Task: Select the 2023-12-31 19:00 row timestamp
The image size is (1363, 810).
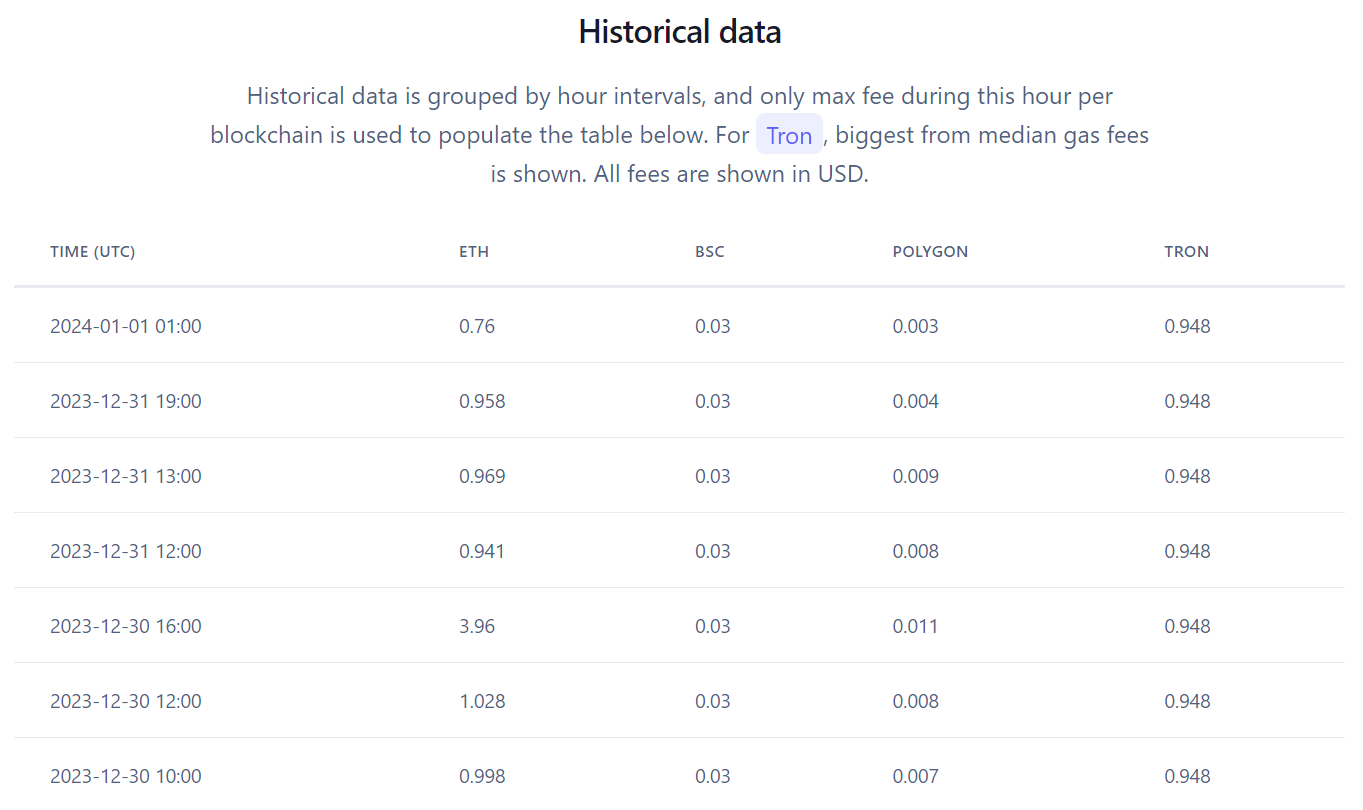Action: 126,401
